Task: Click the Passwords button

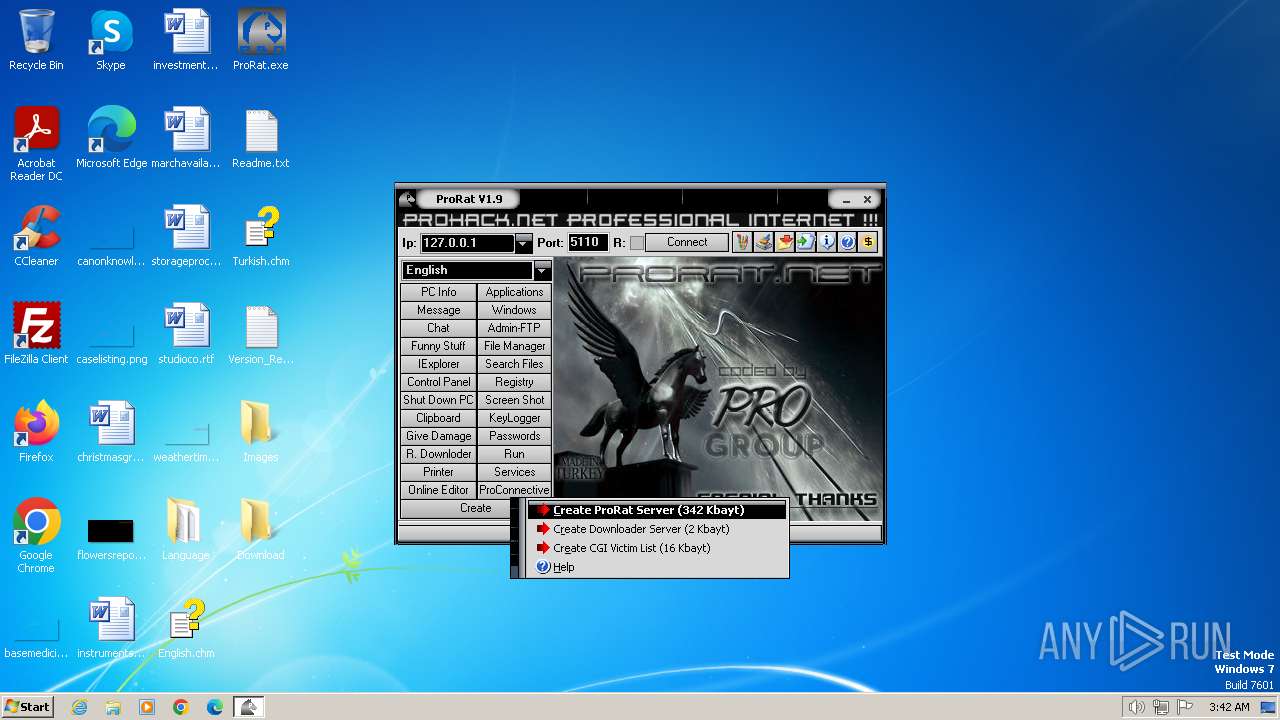Action: coord(514,436)
